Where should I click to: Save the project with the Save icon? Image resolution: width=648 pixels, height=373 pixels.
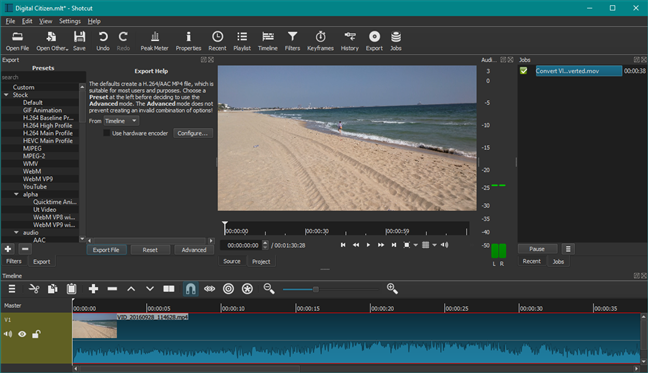79,41
